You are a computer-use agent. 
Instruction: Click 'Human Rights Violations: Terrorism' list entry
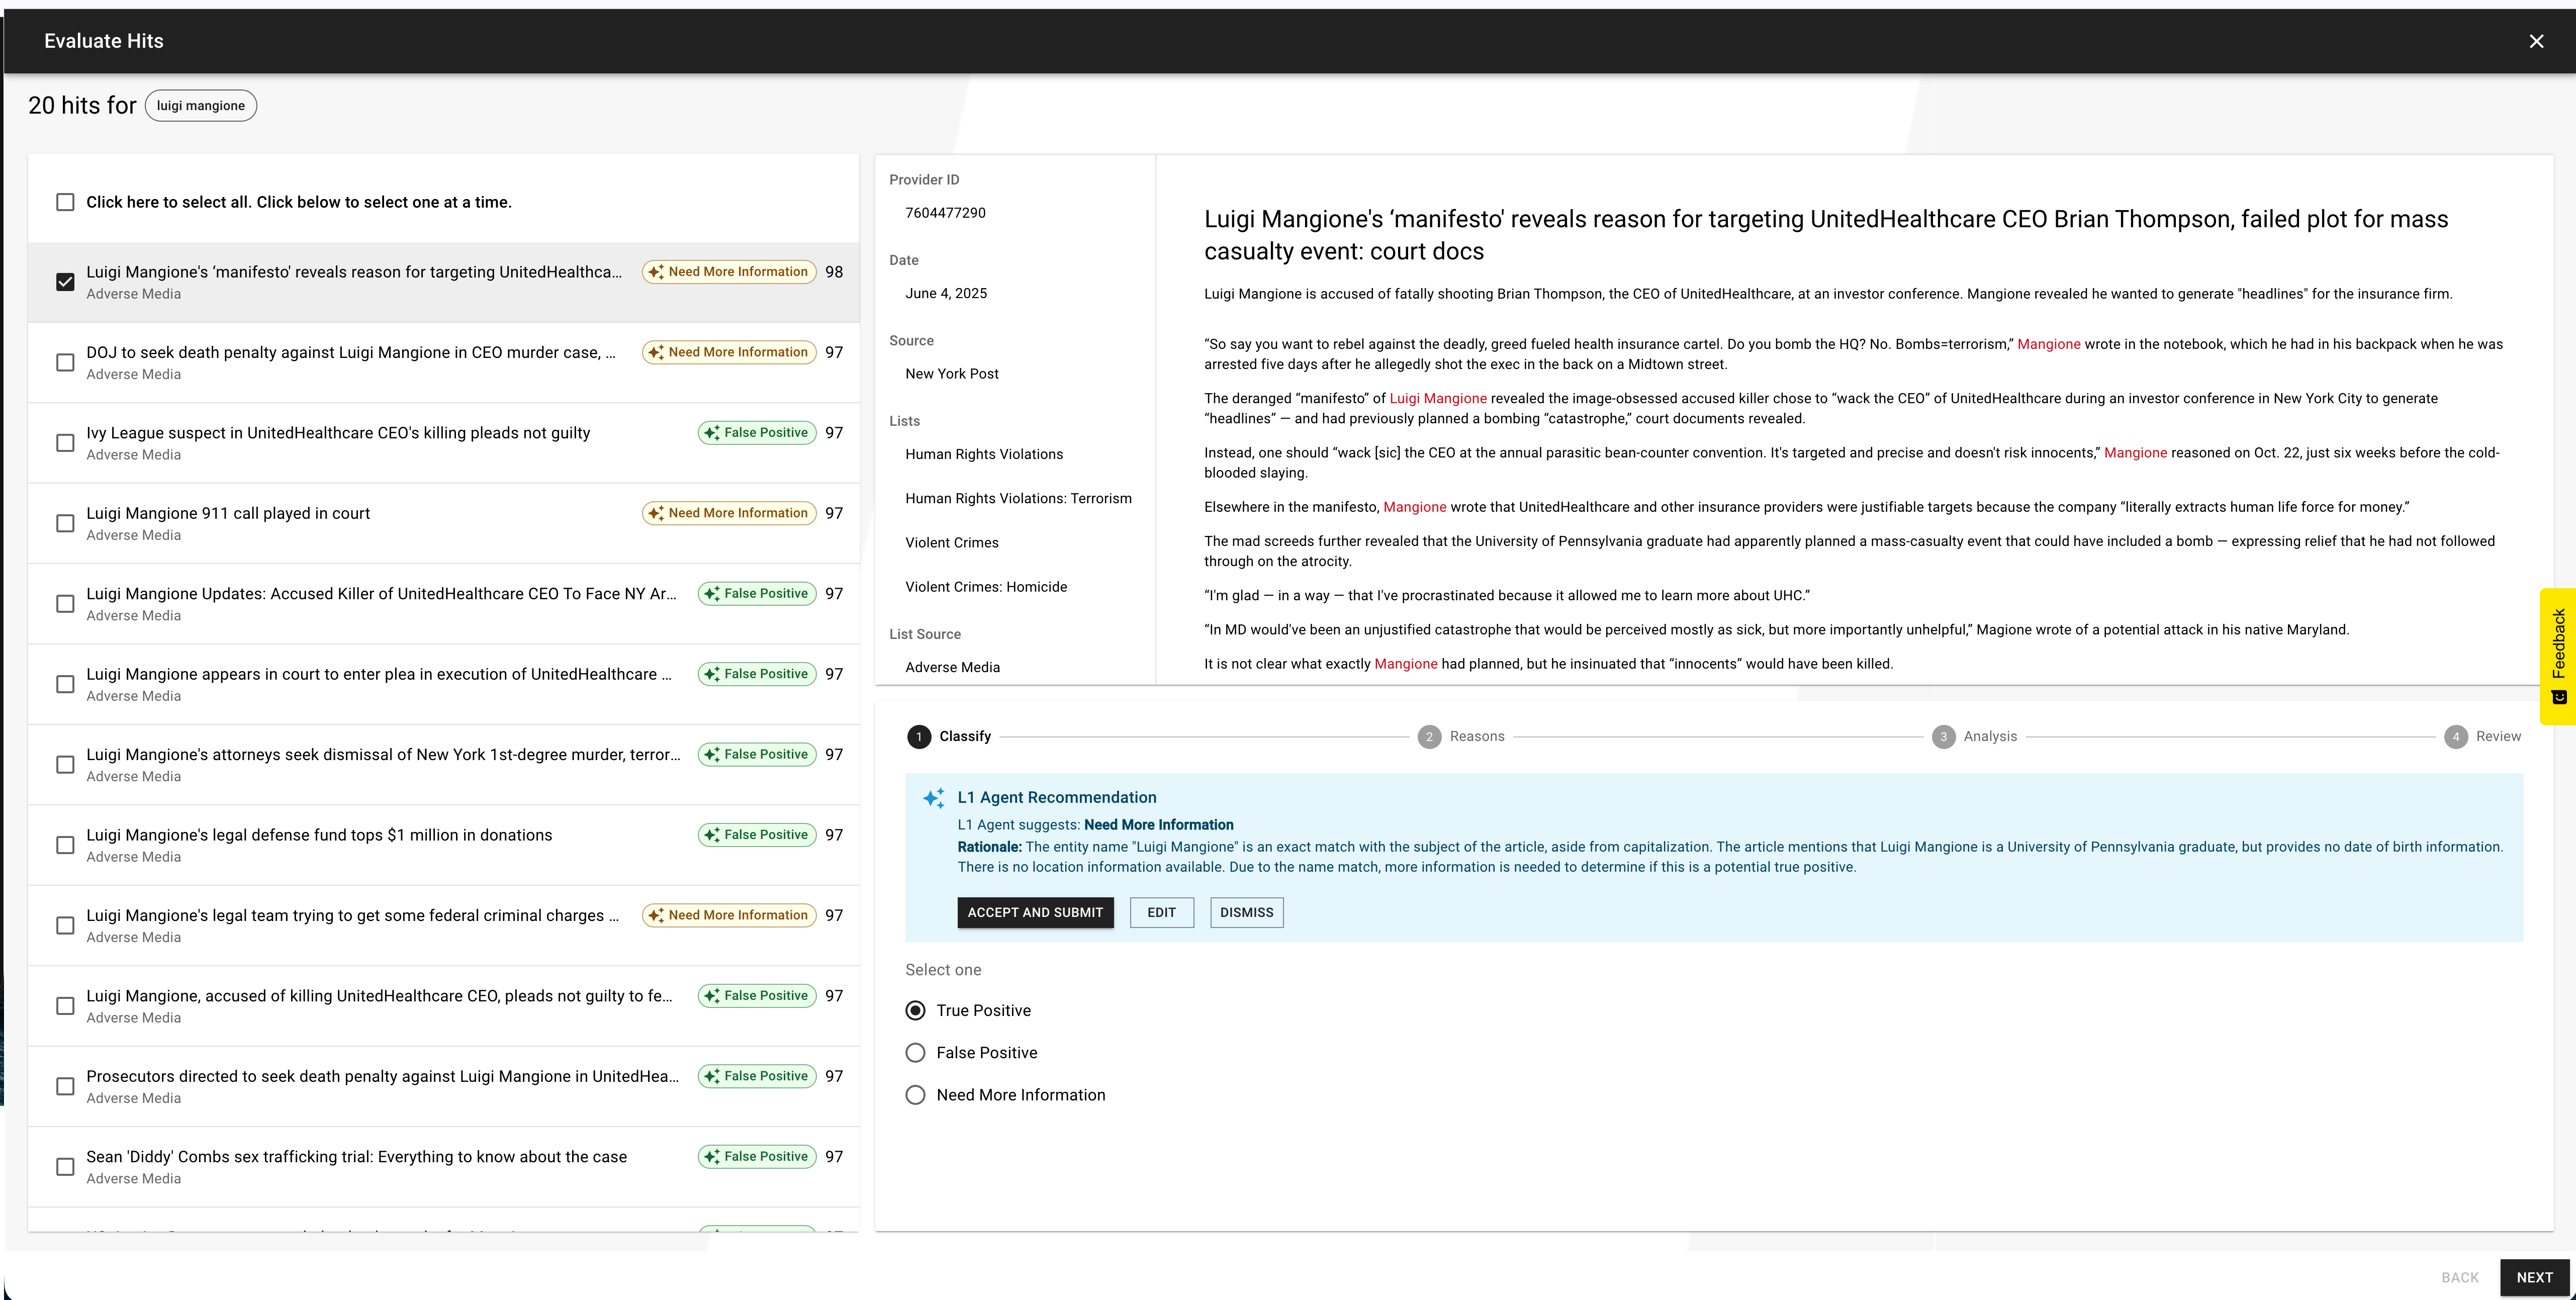pyautogui.click(x=1018, y=498)
